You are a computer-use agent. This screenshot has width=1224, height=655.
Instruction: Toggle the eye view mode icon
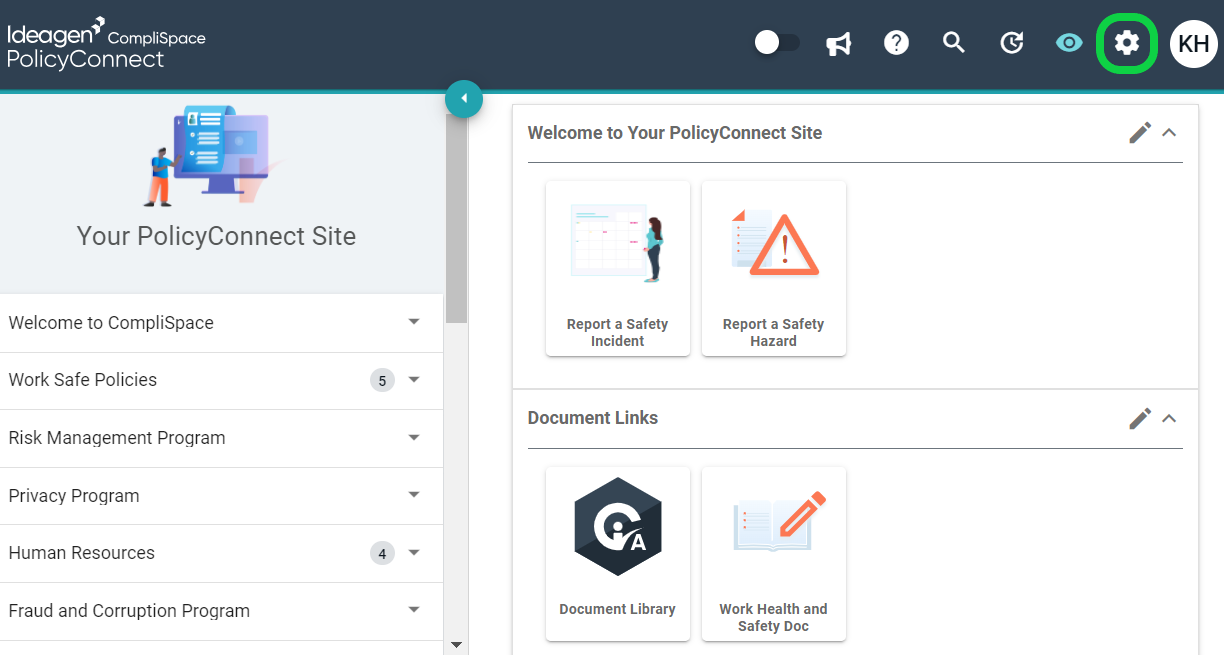coord(1069,43)
